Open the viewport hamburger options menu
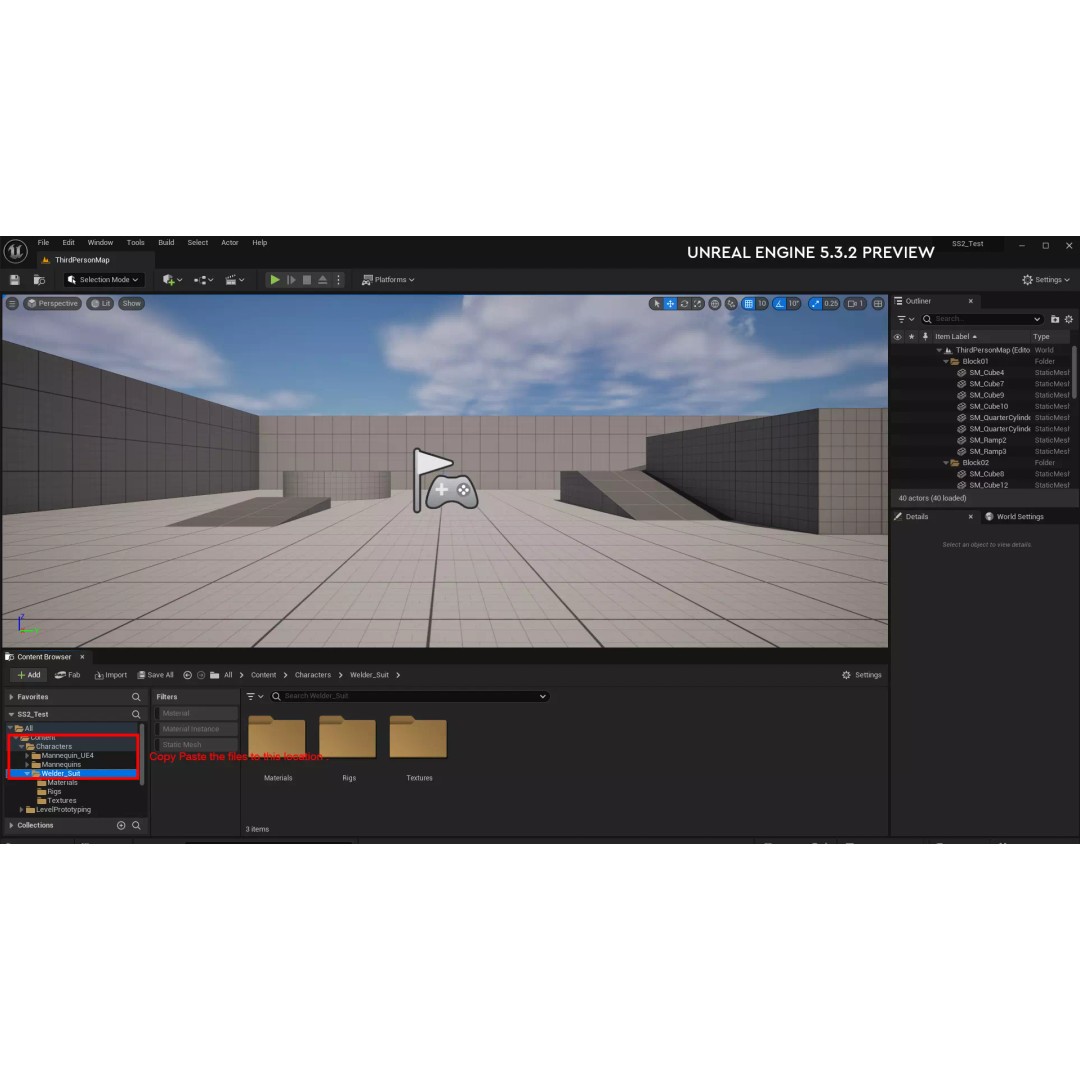This screenshot has height=1080, width=1080. pyautogui.click(x=12, y=303)
